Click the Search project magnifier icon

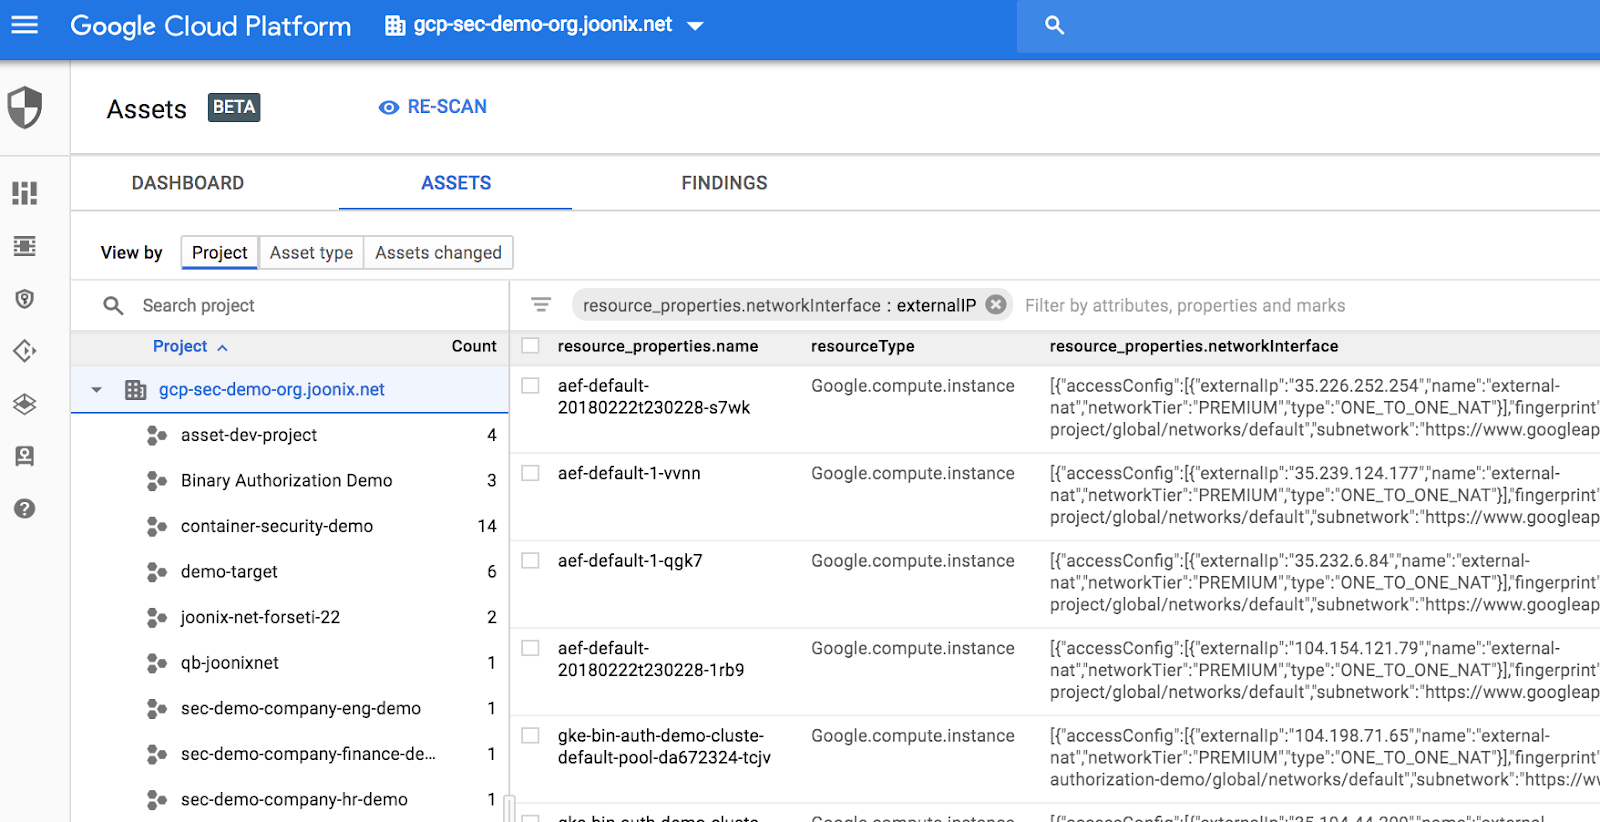pyautogui.click(x=113, y=306)
